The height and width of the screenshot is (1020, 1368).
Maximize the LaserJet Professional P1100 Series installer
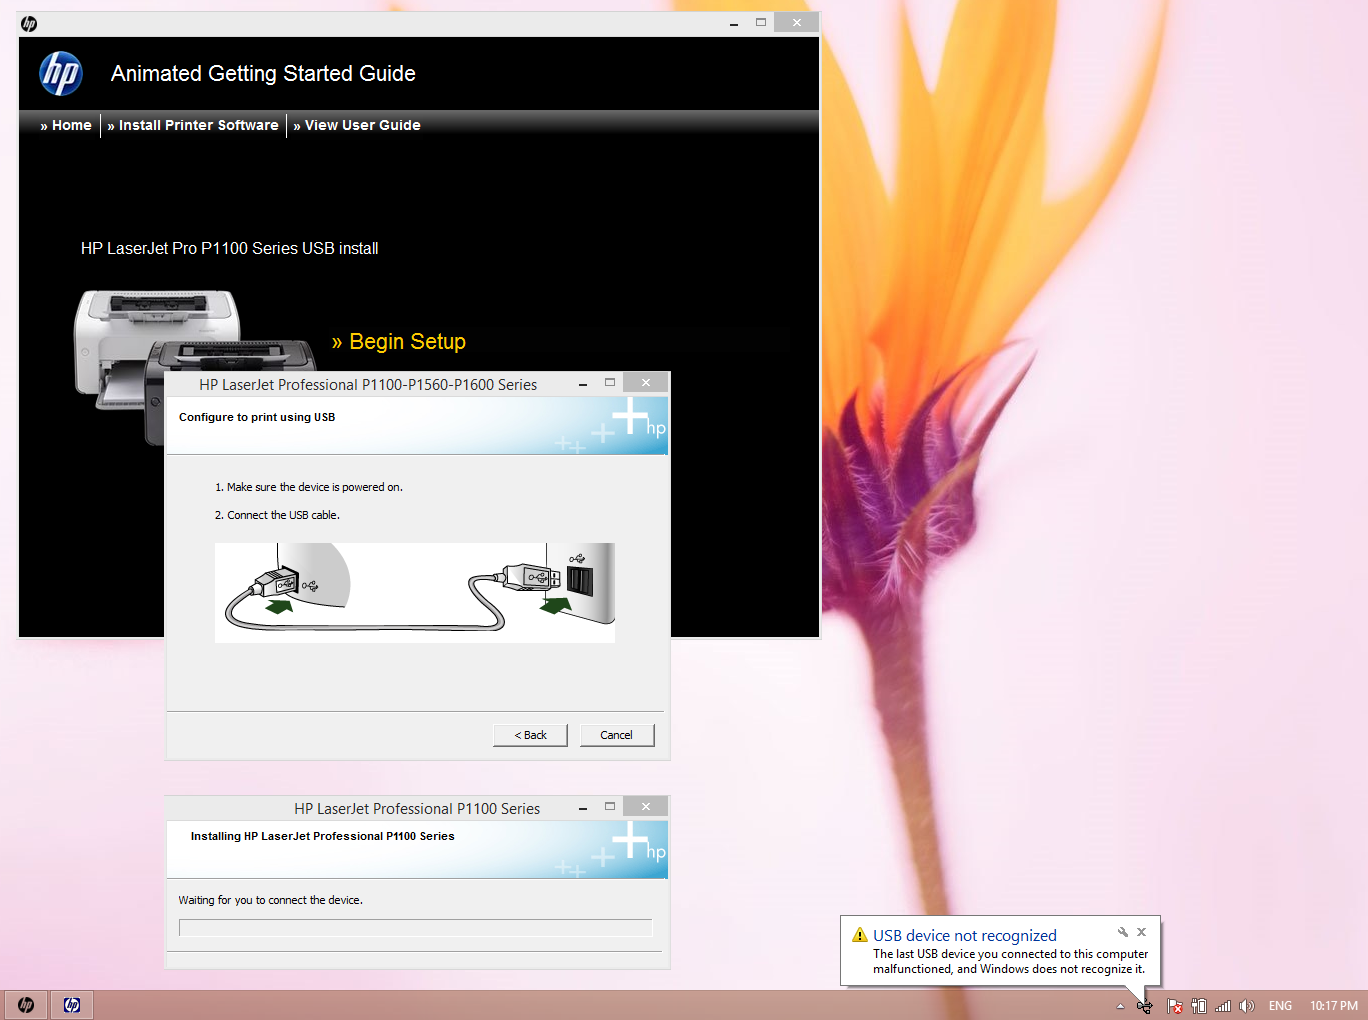click(x=610, y=807)
